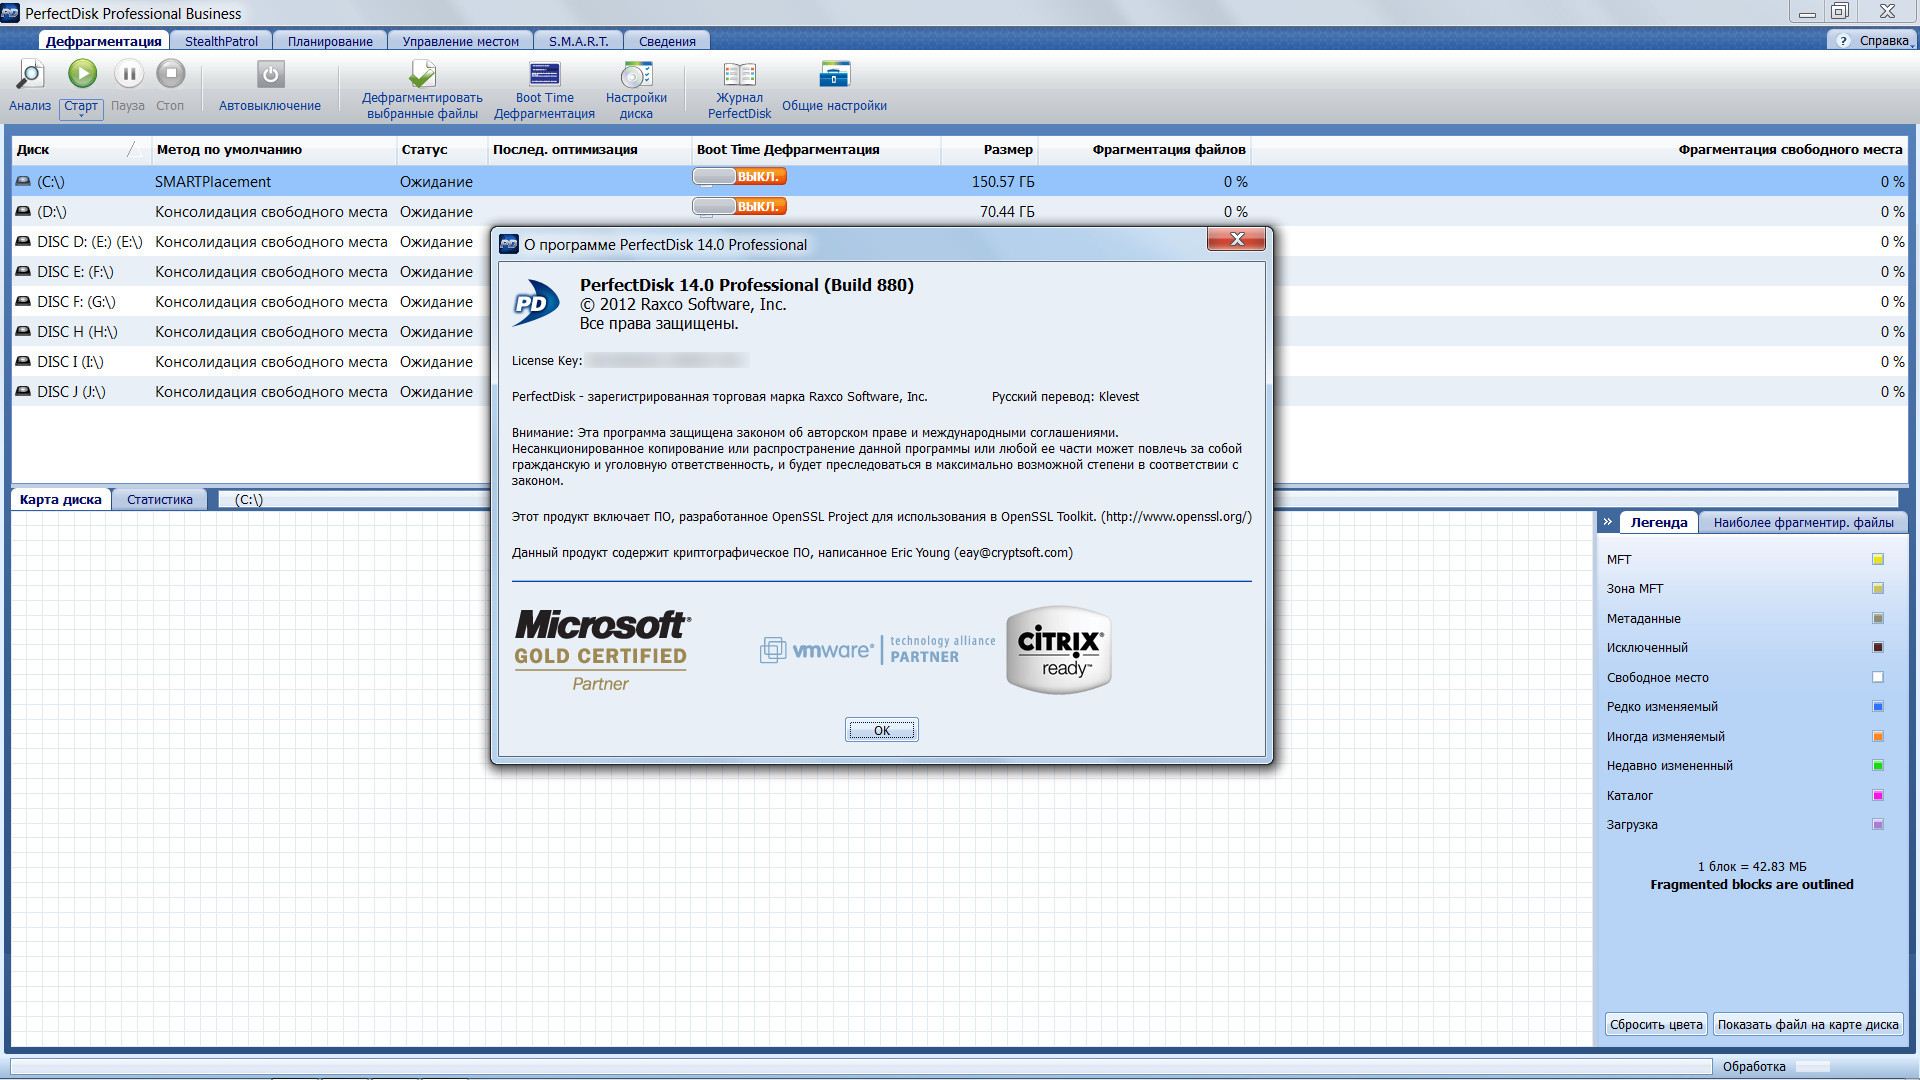Toggle Boot Time defrag for drive C:
Image resolution: width=1920 pixels, height=1080 pixels.
(x=740, y=176)
